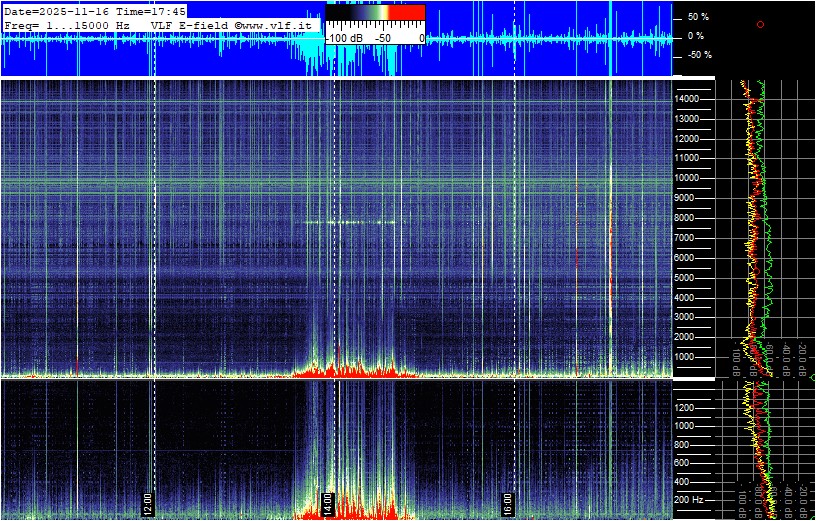
Task: Click the 50 % amplitude axis label
Action: (x=698, y=17)
